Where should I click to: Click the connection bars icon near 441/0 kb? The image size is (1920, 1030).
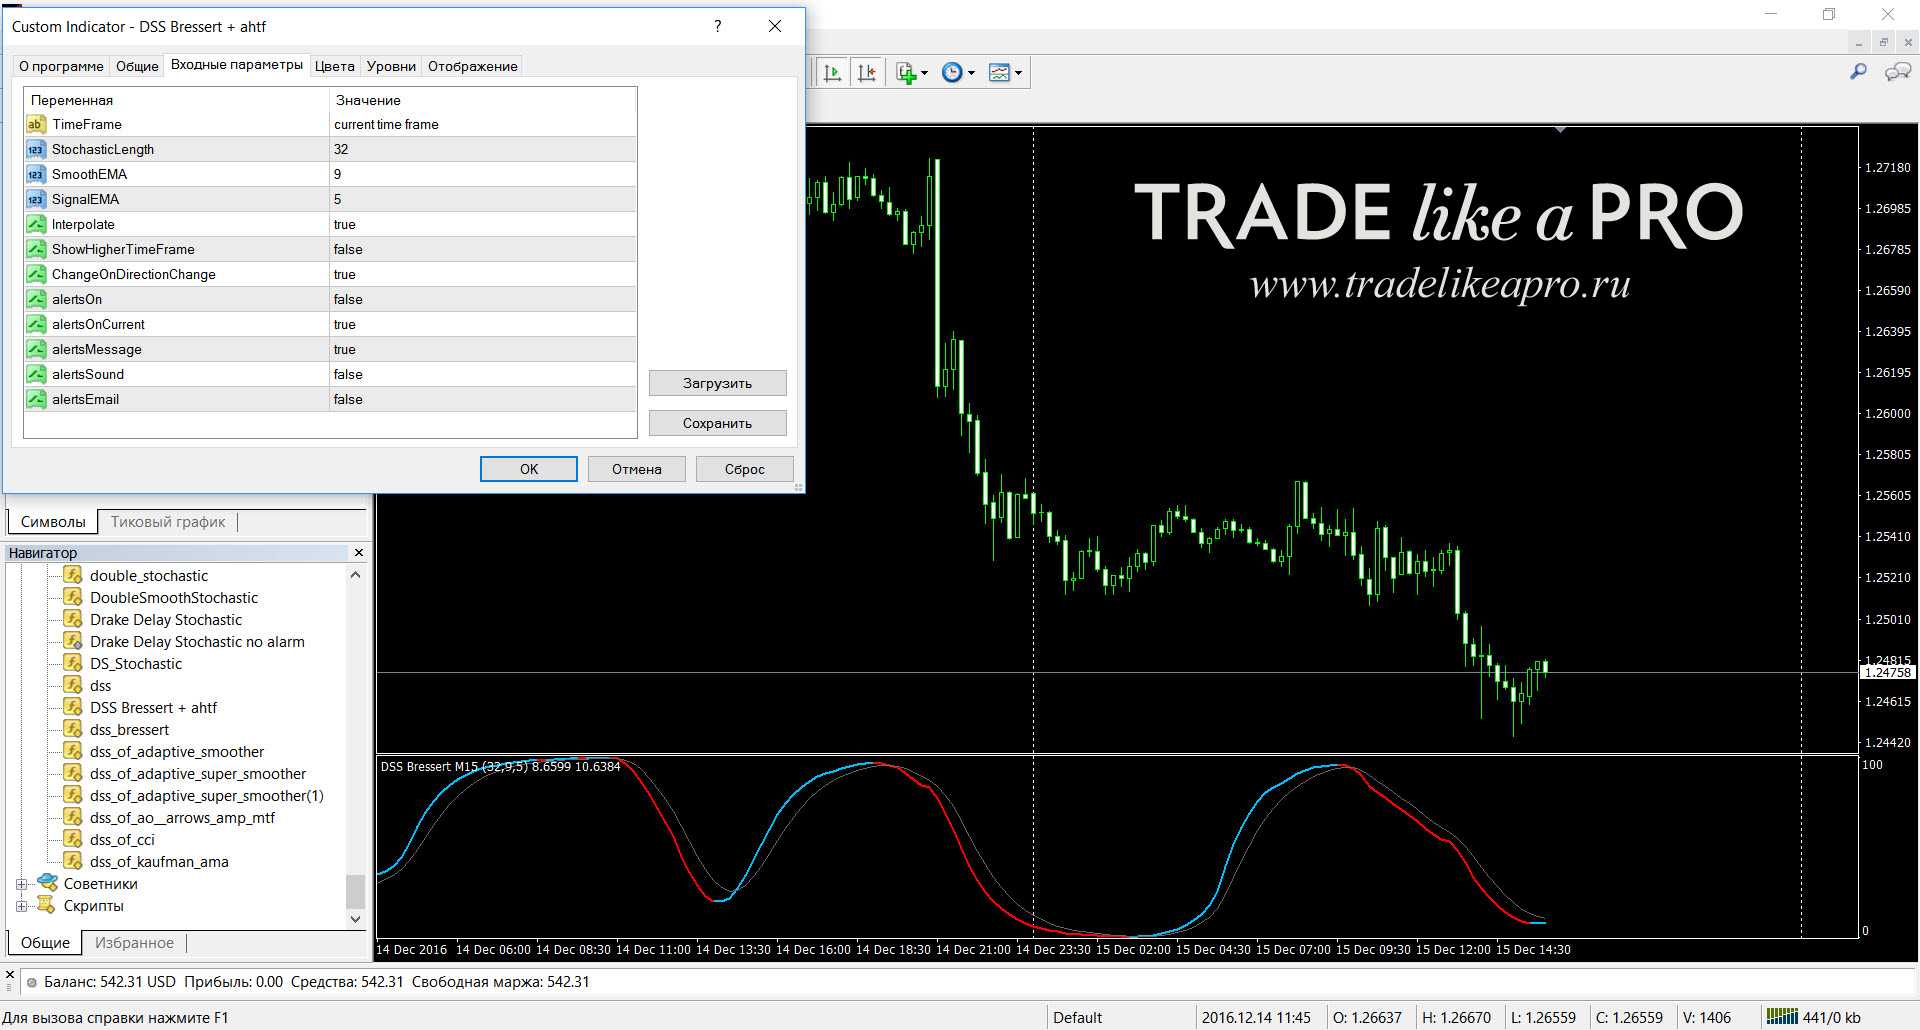click(x=1781, y=1017)
